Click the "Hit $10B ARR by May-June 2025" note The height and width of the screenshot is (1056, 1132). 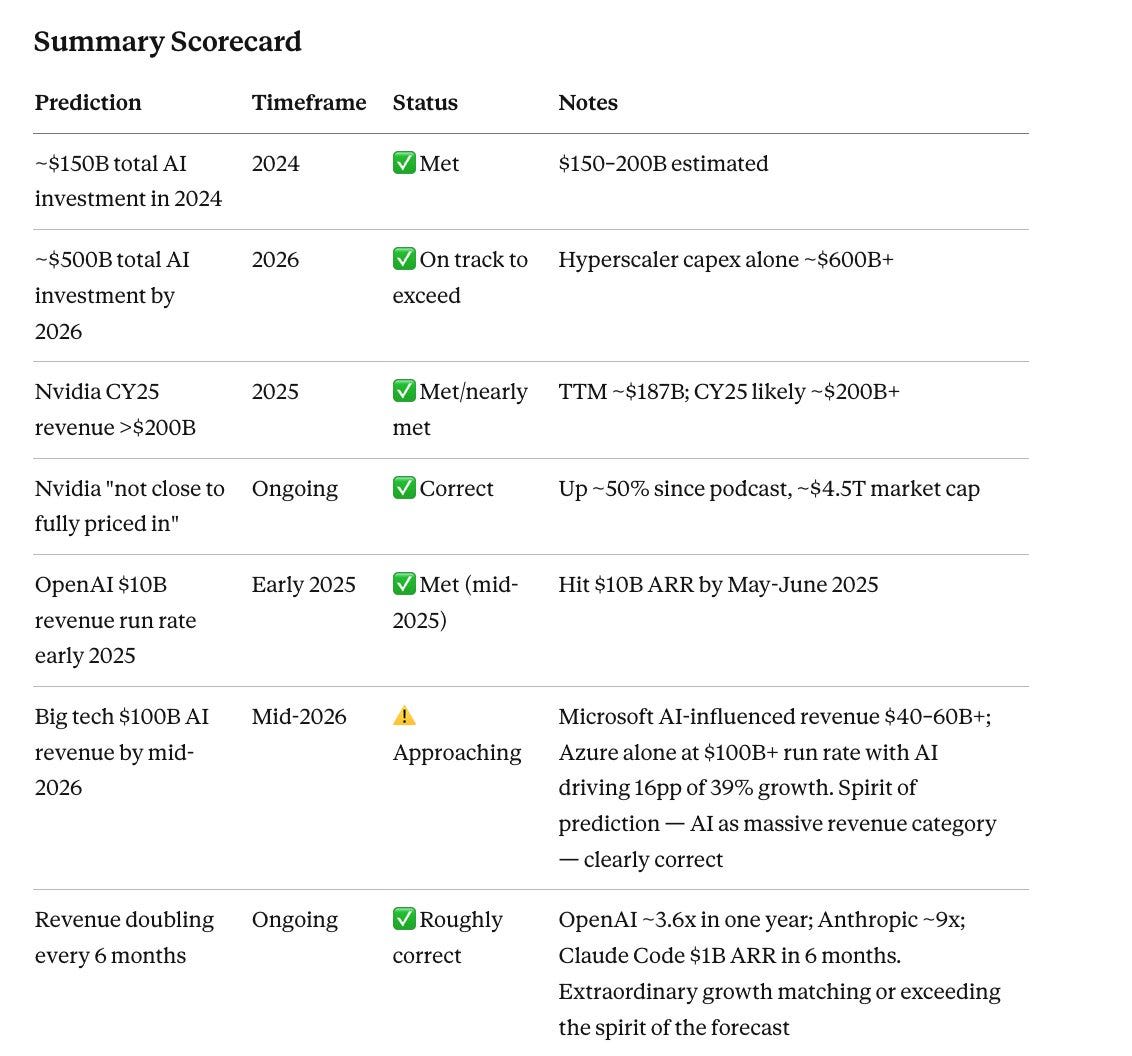(x=718, y=584)
